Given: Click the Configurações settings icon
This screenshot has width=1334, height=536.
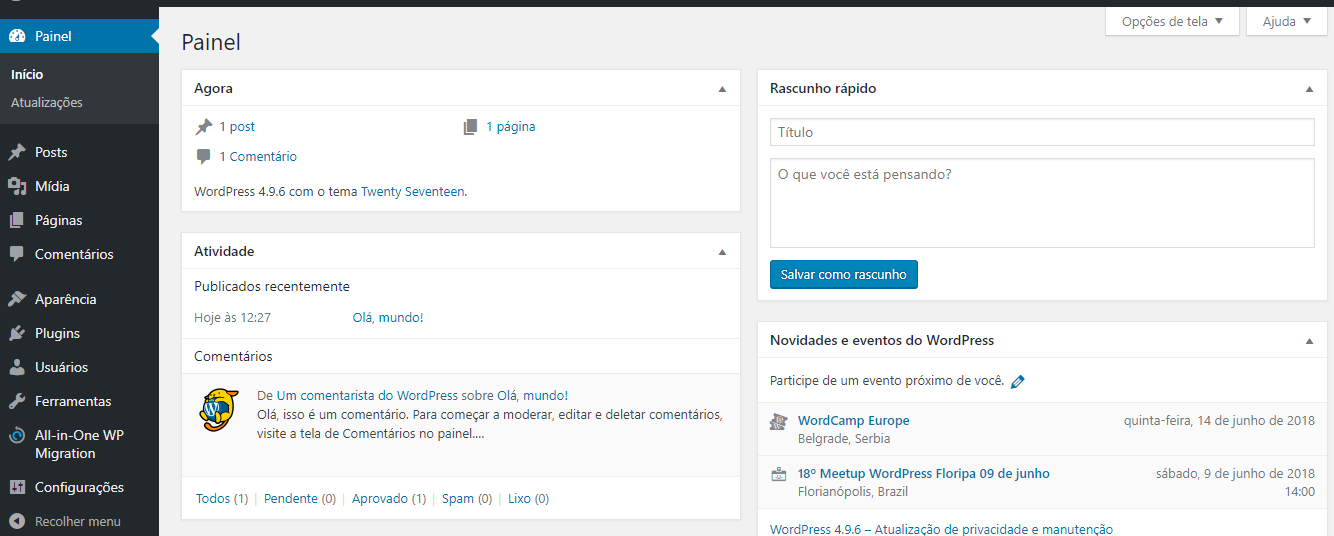Looking at the screenshot, I should pos(16,487).
